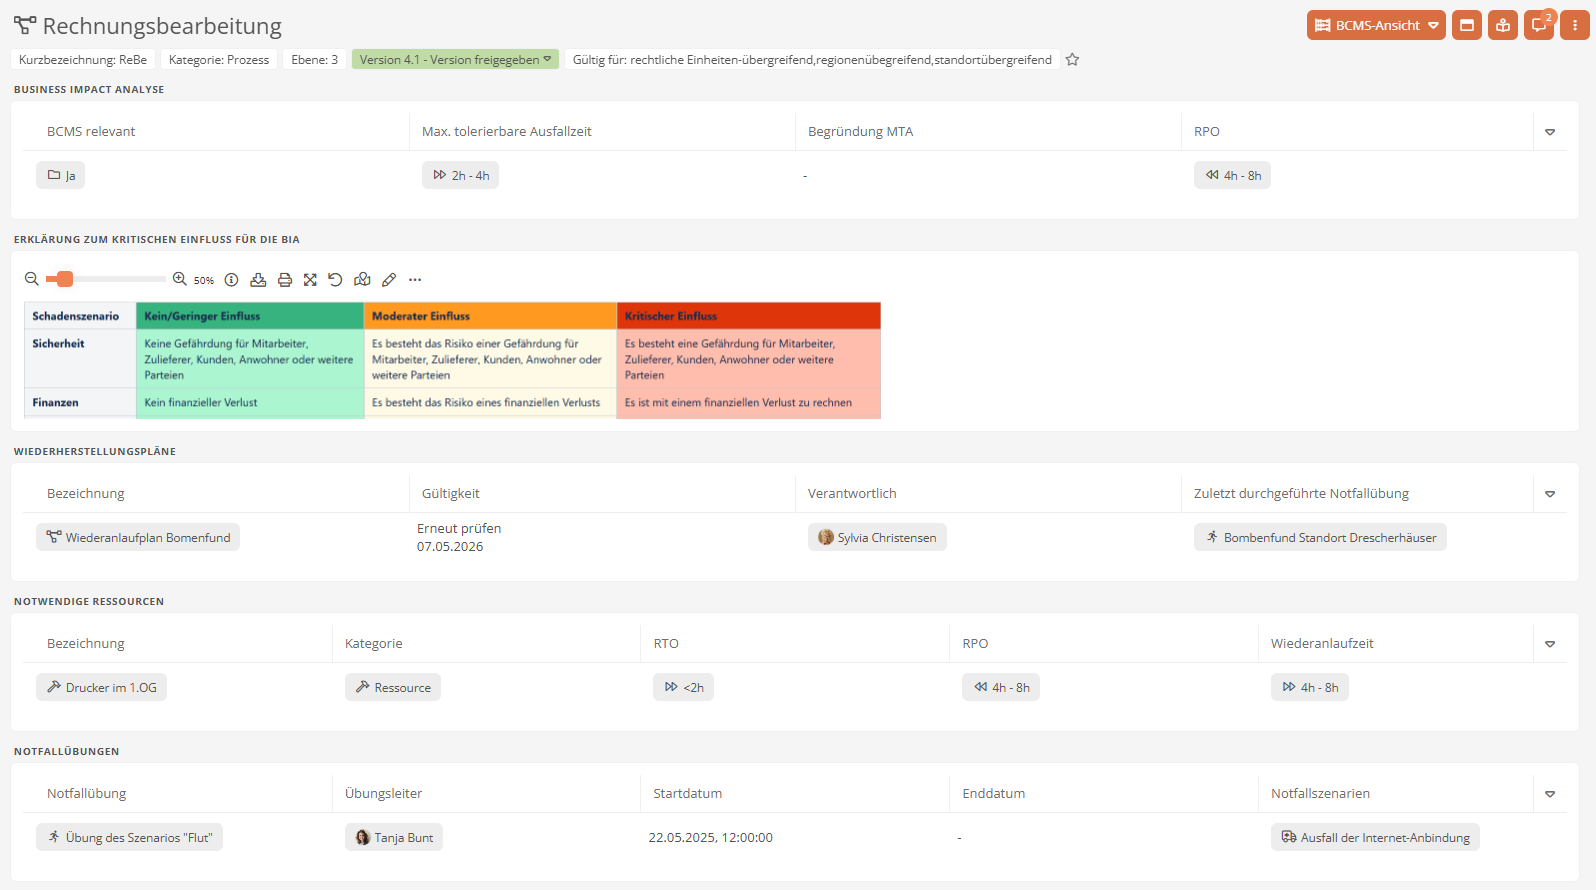Open Ausfall der Internet-Anbindung scenario
The height and width of the screenshot is (890, 1596).
1375,837
